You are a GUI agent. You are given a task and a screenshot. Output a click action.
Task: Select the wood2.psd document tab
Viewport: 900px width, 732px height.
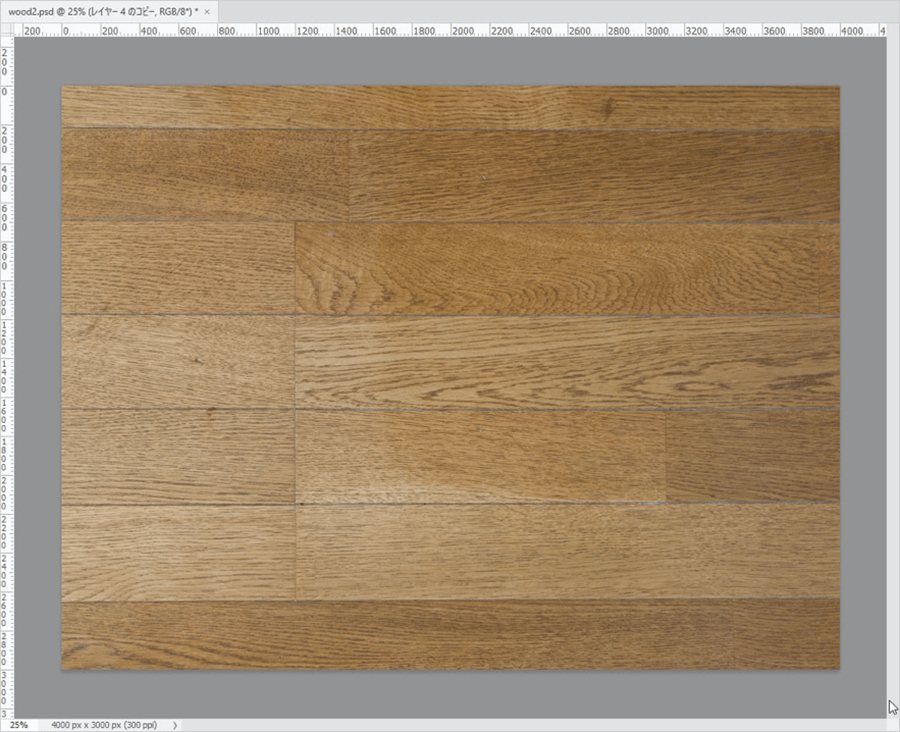(100, 11)
